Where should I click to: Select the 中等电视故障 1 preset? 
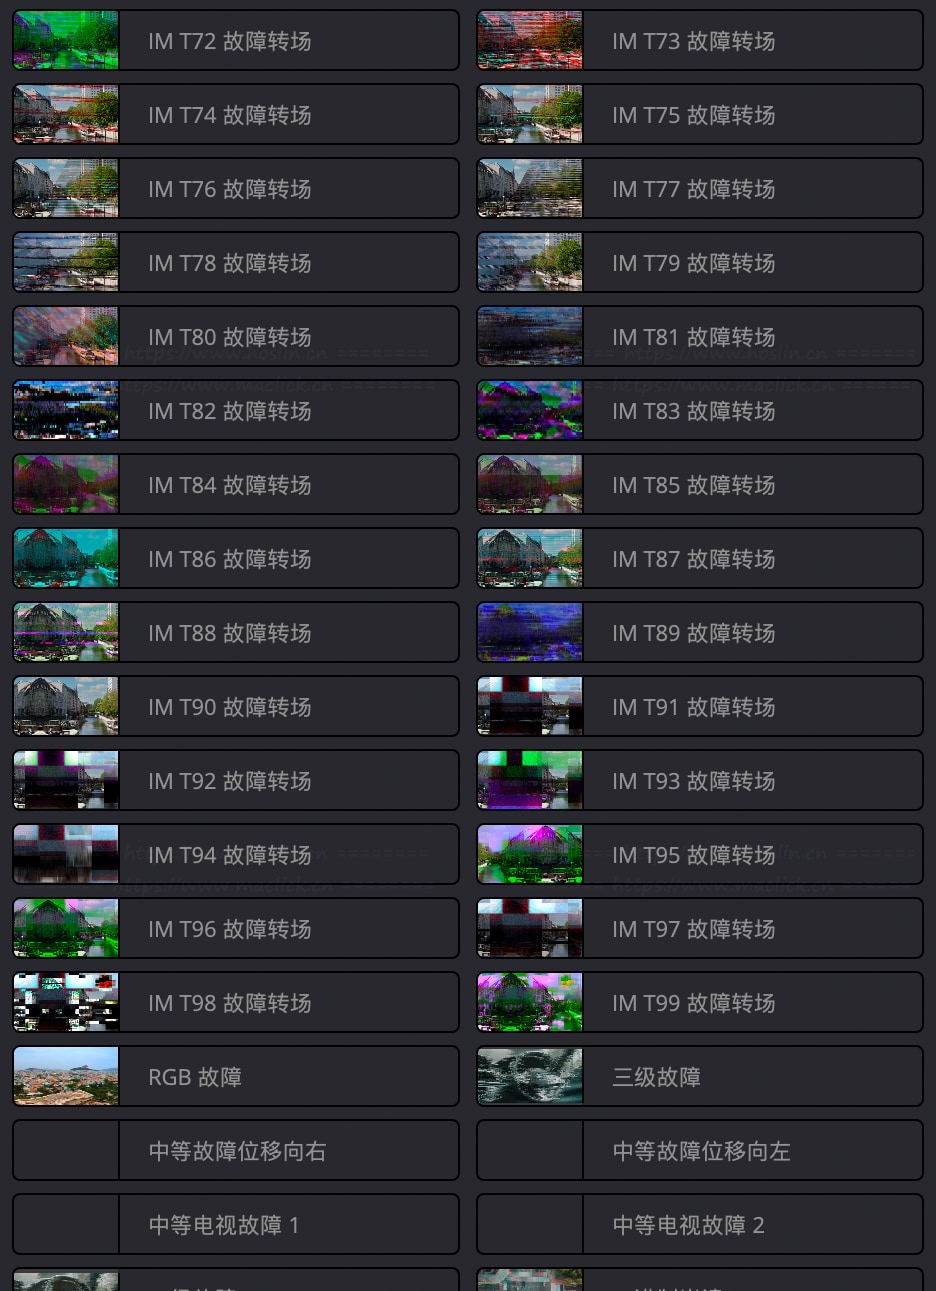(x=236, y=1225)
